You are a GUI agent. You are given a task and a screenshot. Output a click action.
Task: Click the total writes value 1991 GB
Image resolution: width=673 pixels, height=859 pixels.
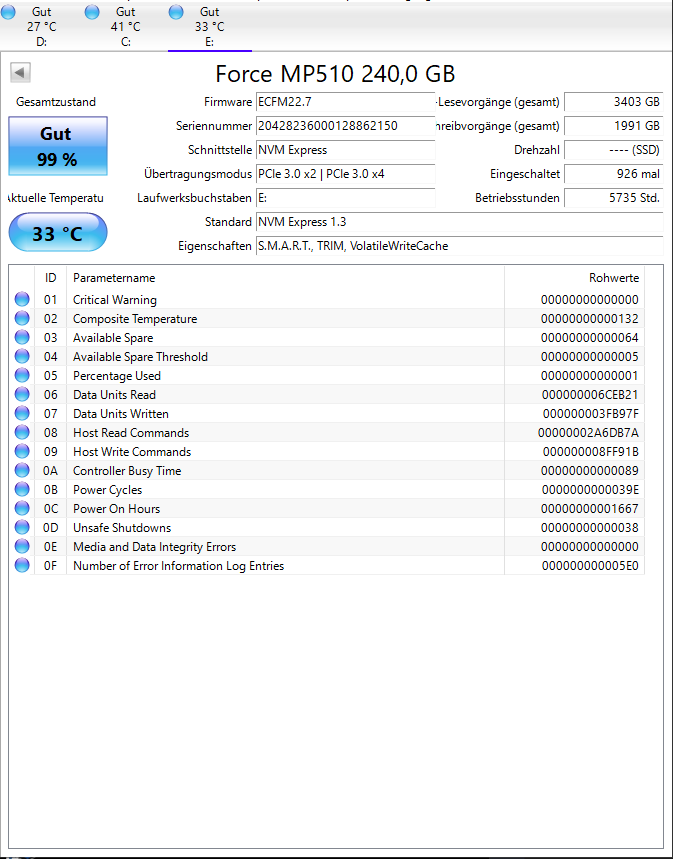(x=613, y=126)
